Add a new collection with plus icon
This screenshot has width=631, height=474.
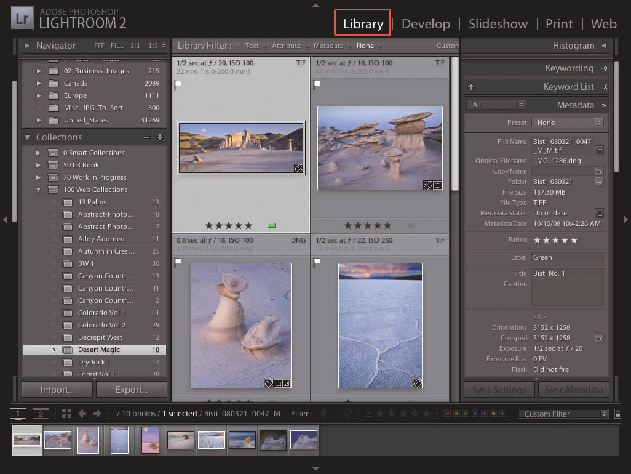160,138
